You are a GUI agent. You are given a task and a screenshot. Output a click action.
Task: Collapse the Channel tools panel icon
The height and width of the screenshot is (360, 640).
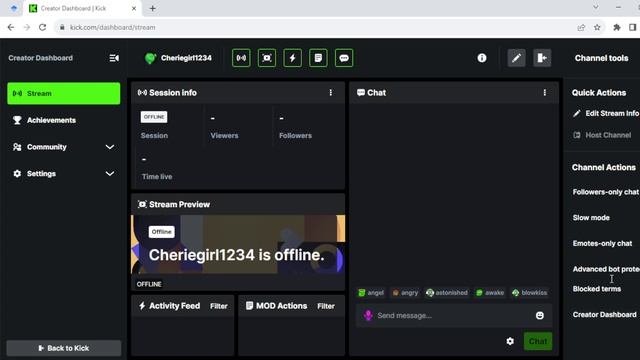(x=542, y=58)
